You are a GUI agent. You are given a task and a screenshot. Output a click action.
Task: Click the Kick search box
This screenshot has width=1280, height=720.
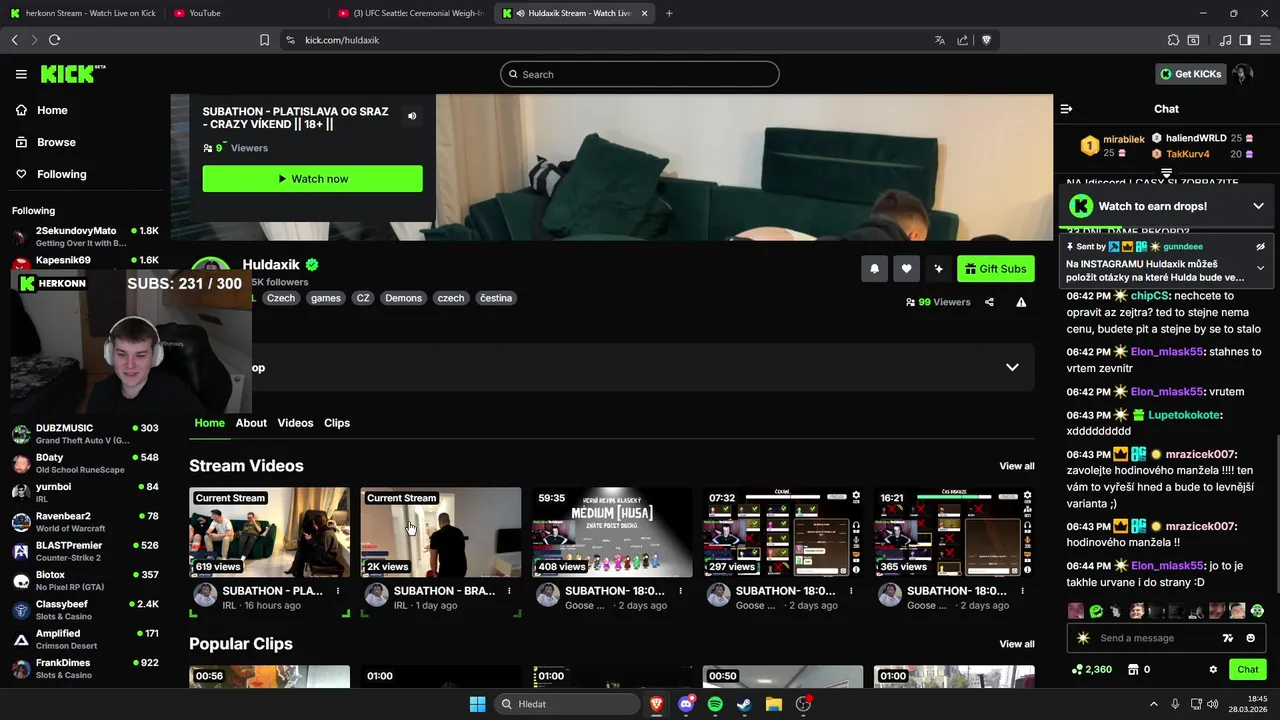pyautogui.click(x=640, y=74)
